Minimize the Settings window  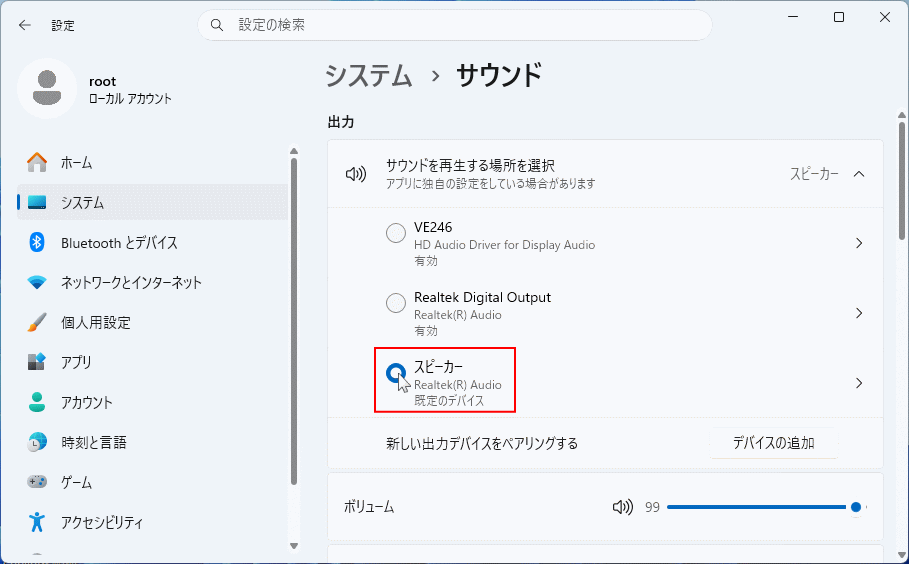tap(792, 17)
